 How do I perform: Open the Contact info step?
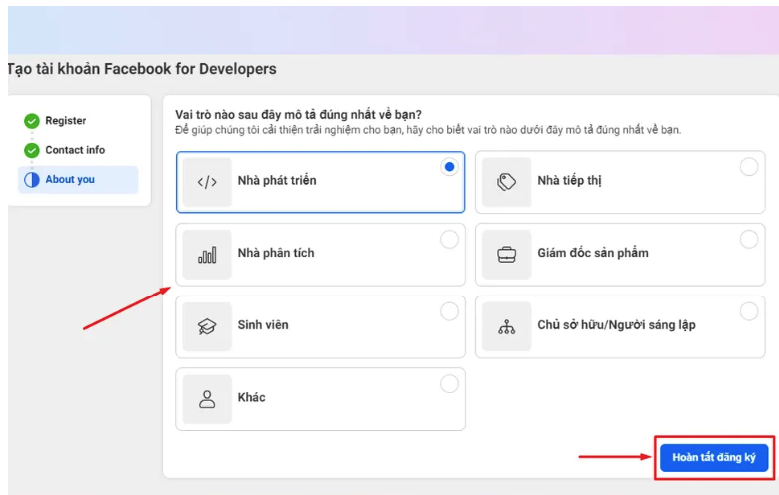pos(75,150)
